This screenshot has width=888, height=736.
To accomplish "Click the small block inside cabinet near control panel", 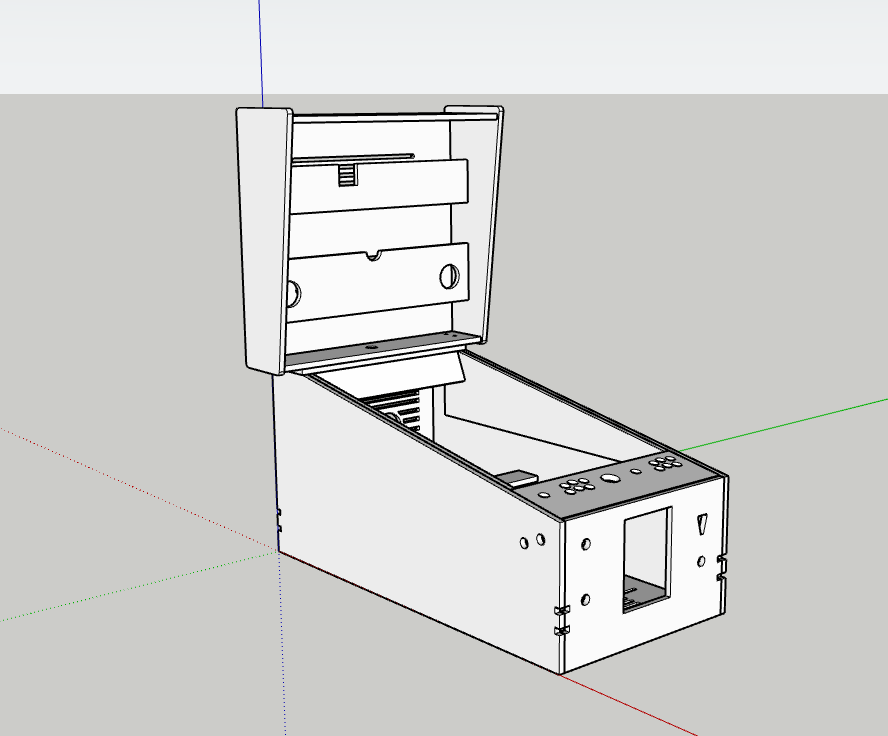I will tap(517, 478).
